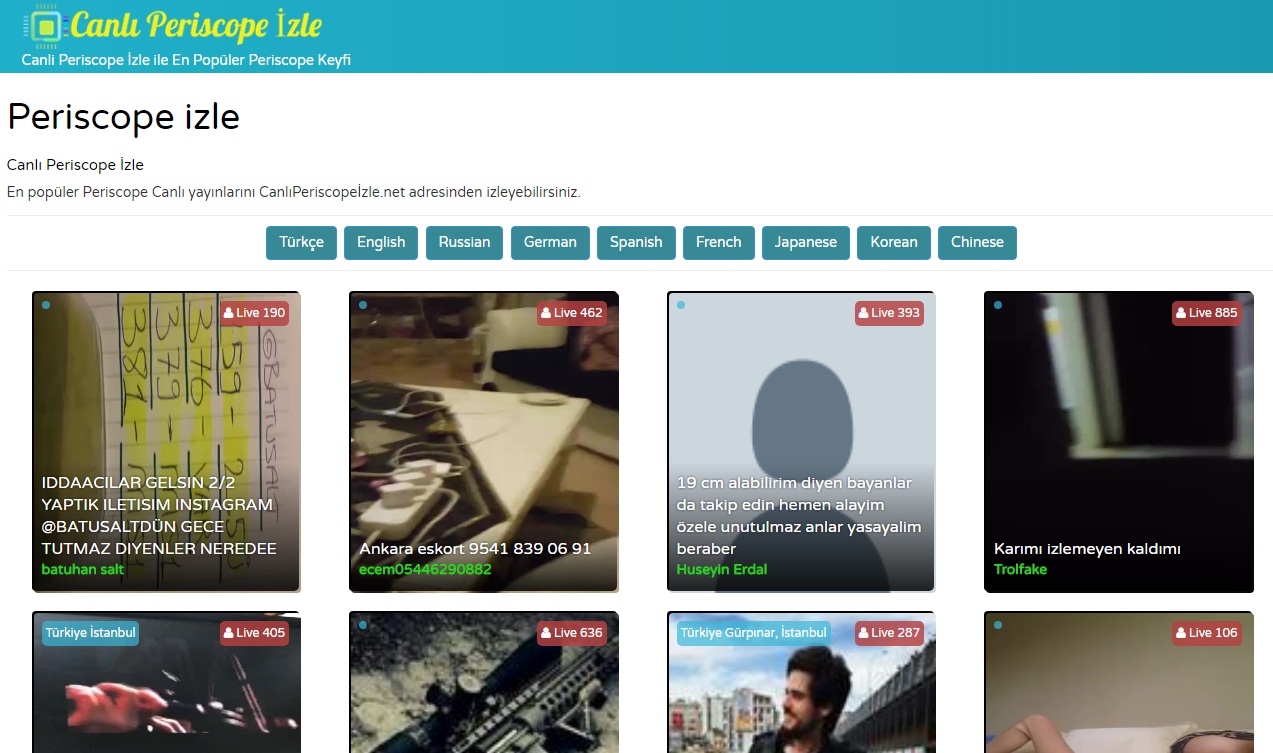This screenshot has width=1273, height=753.
Task: Open the Live 106 stream thumbnail
Action: [1118, 682]
